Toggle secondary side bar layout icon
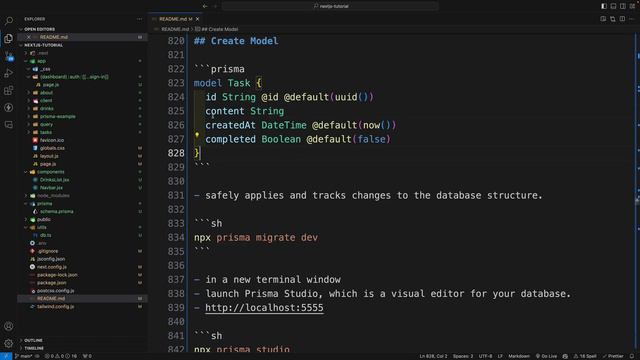The width and height of the screenshot is (640, 360). 622,6
